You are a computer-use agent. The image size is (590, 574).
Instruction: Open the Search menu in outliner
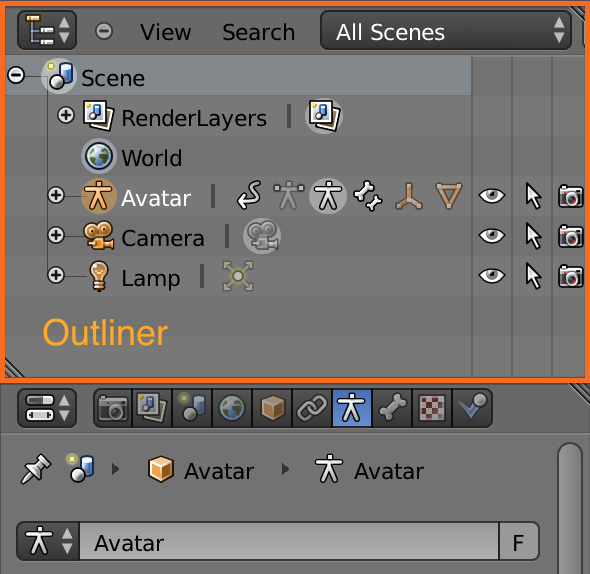click(x=259, y=32)
